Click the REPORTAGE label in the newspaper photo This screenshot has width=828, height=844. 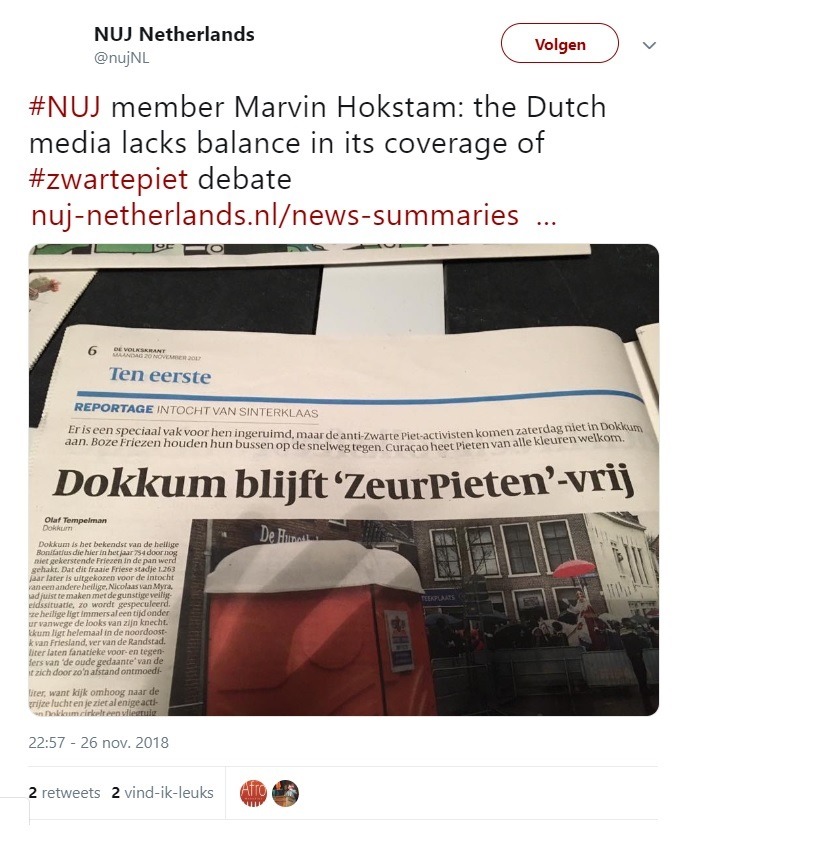point(114,408)
